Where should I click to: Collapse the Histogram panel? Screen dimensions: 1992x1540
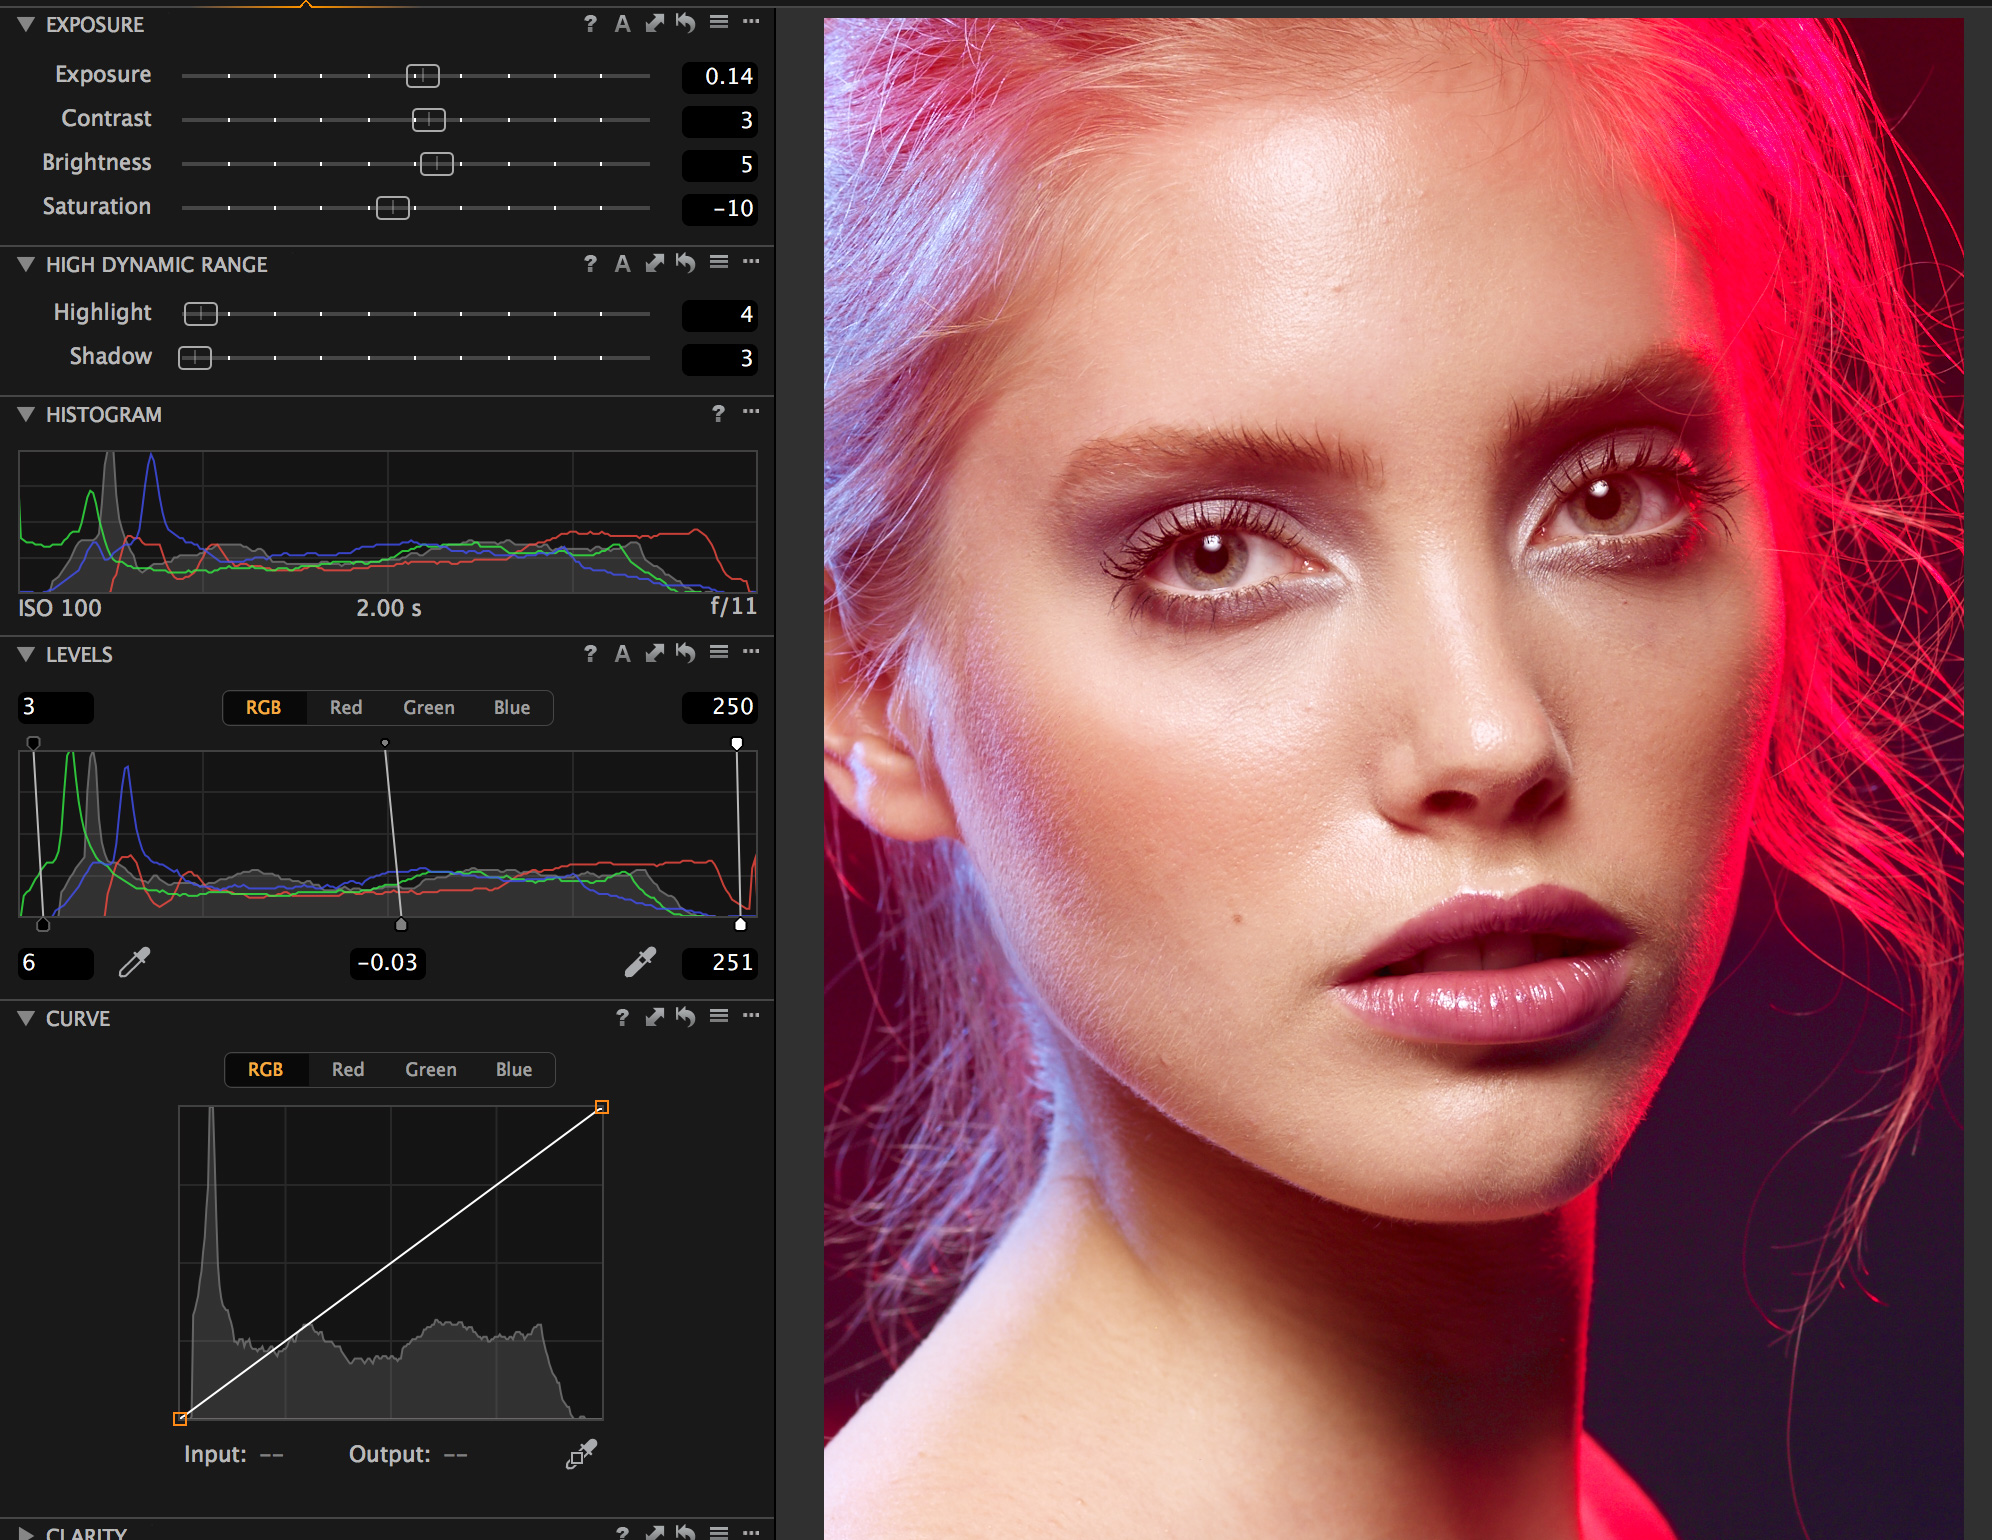click(26, 414)
